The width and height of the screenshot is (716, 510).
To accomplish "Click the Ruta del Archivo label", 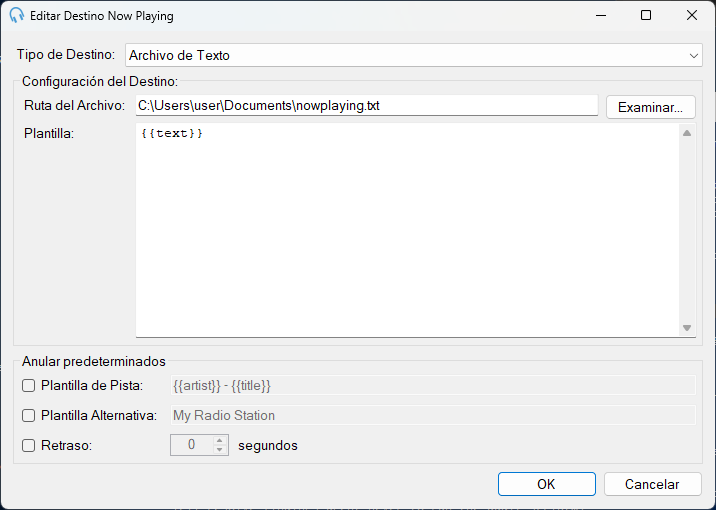I will [74, 106].
